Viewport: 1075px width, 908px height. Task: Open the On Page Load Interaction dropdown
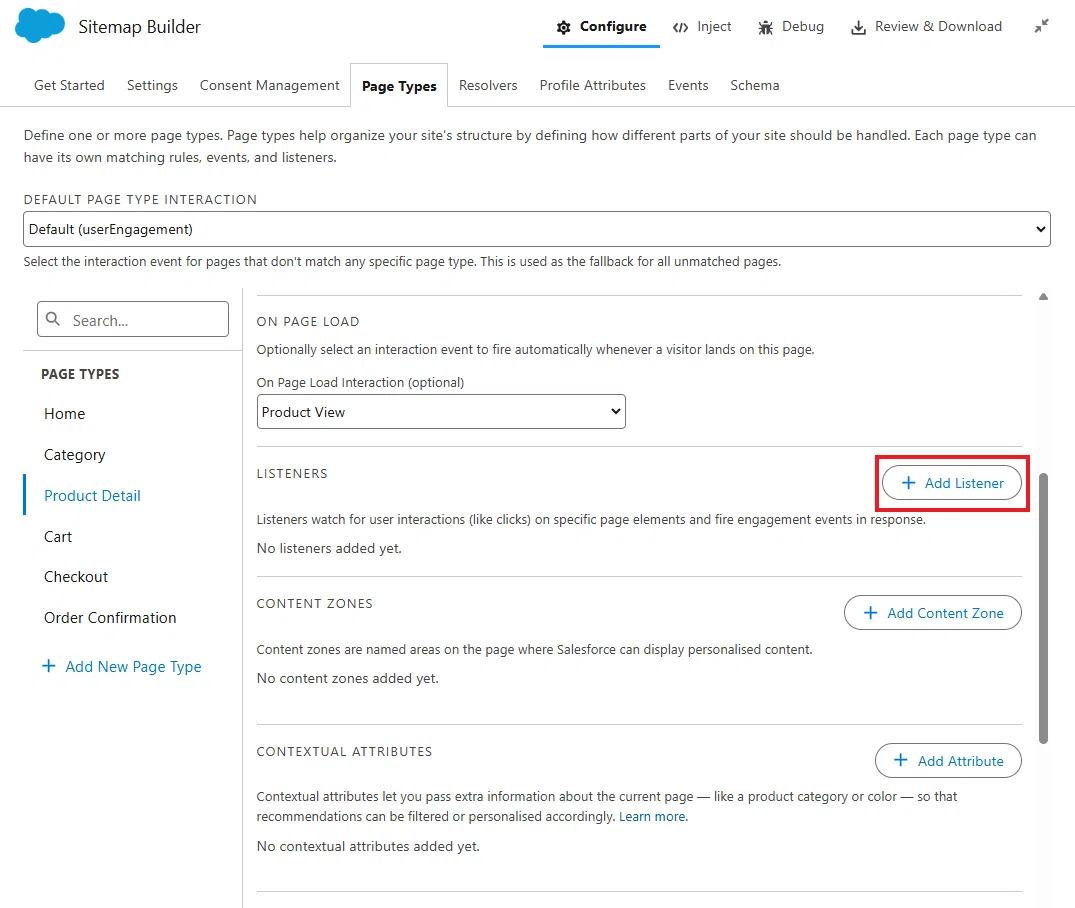click(x=441, y=411)
